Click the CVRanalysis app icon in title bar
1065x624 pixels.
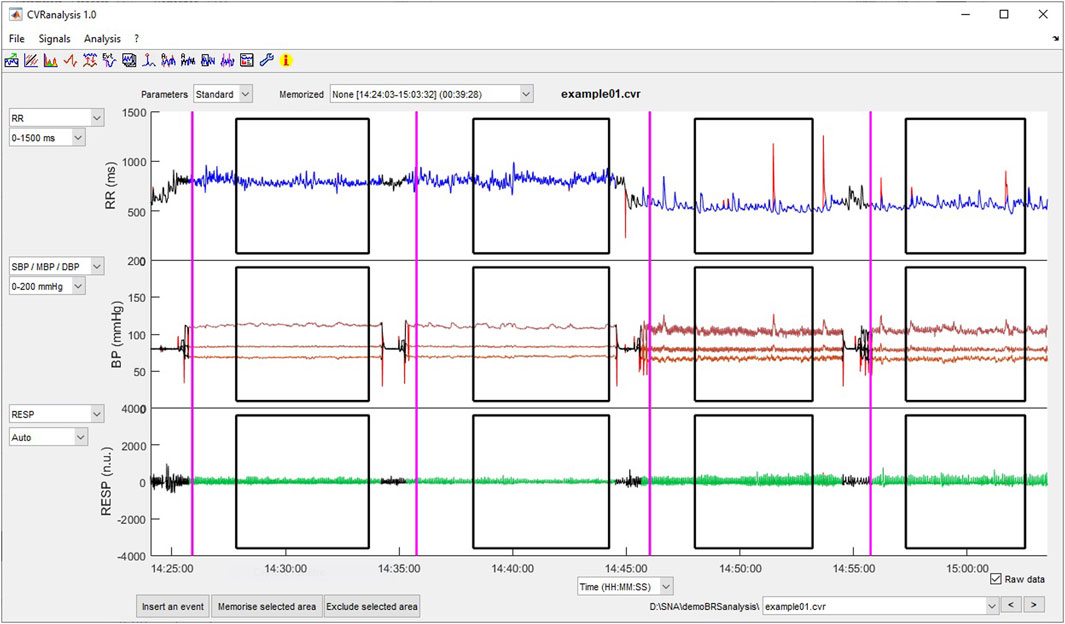(15, 14)
